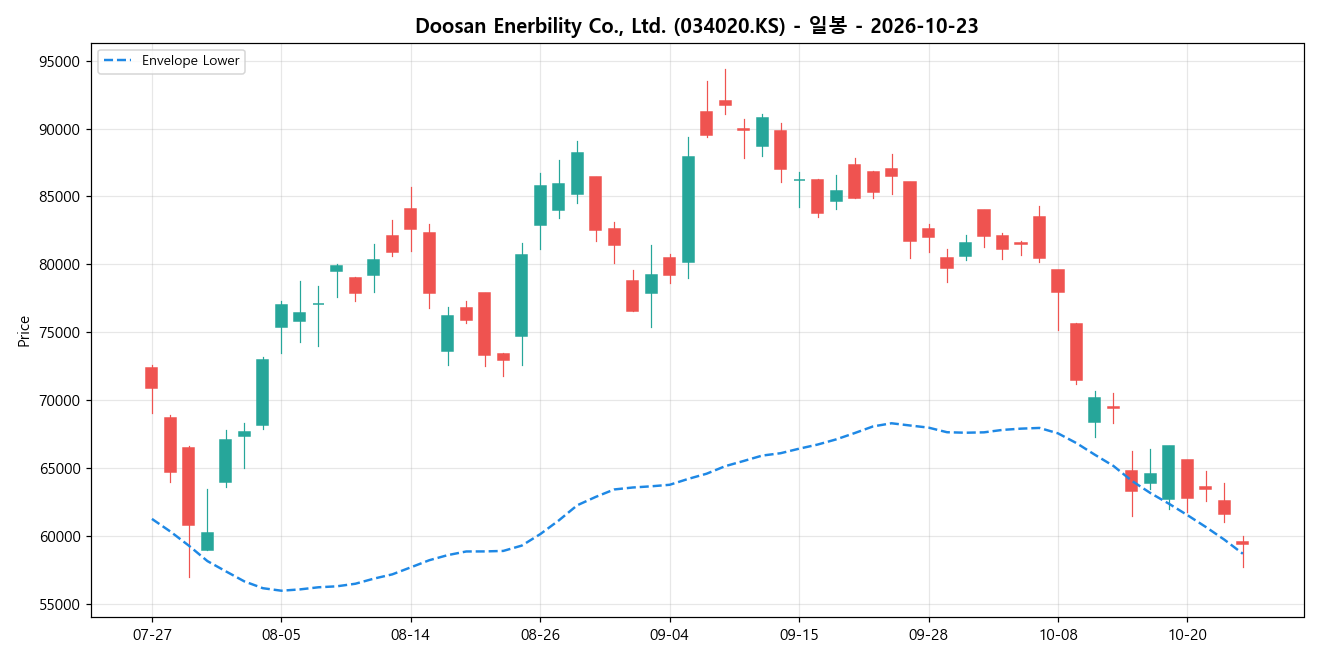Click the highest red candle near 92000
Image resolution: width=1320 pixels, height=660 pixels.
coord(725,102)
